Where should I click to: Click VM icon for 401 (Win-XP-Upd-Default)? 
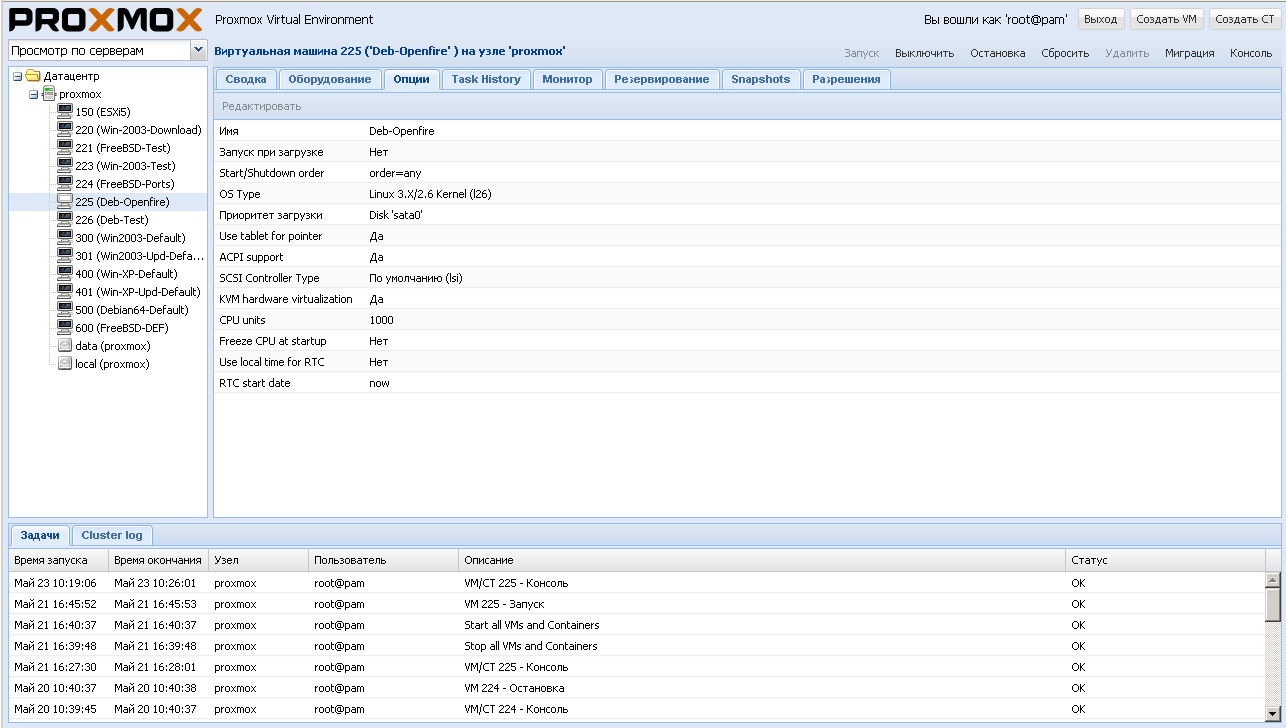pyautogui.click(x=65, y=292)
